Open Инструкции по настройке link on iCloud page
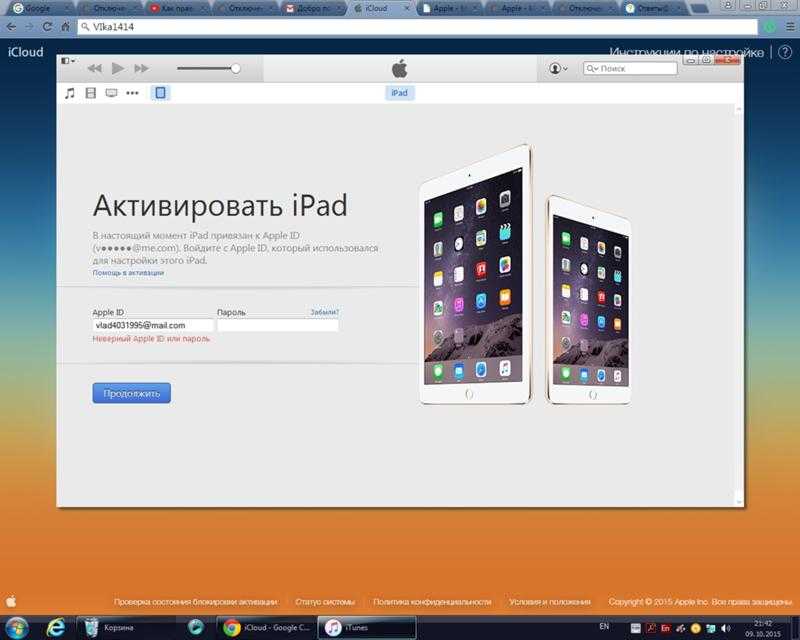 [687, 52]
